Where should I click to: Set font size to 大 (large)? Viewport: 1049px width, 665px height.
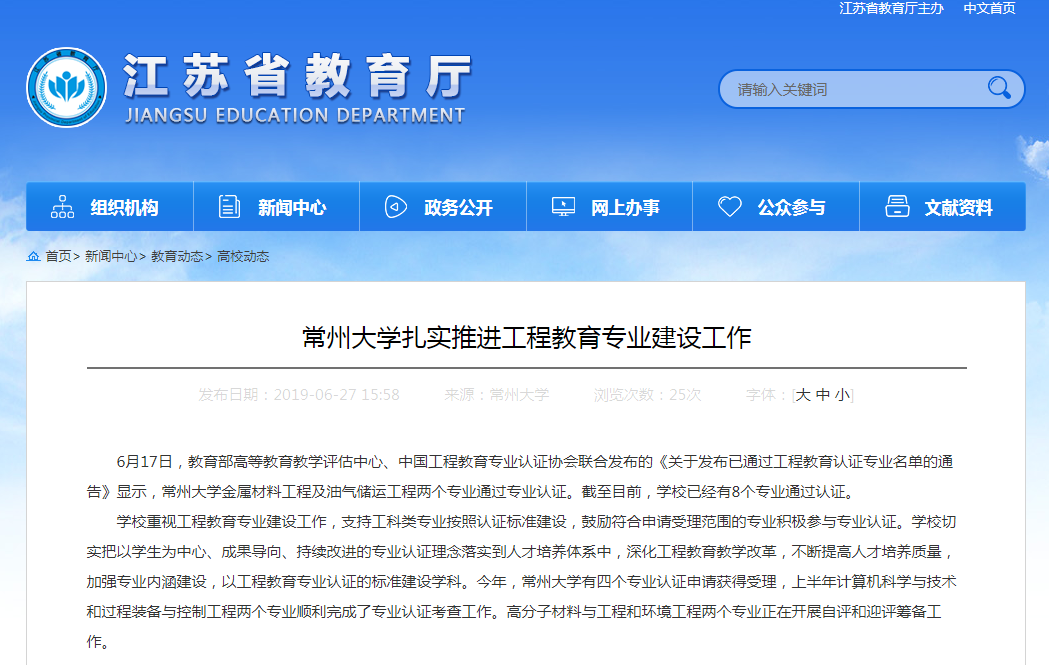[x=802, y=395]
